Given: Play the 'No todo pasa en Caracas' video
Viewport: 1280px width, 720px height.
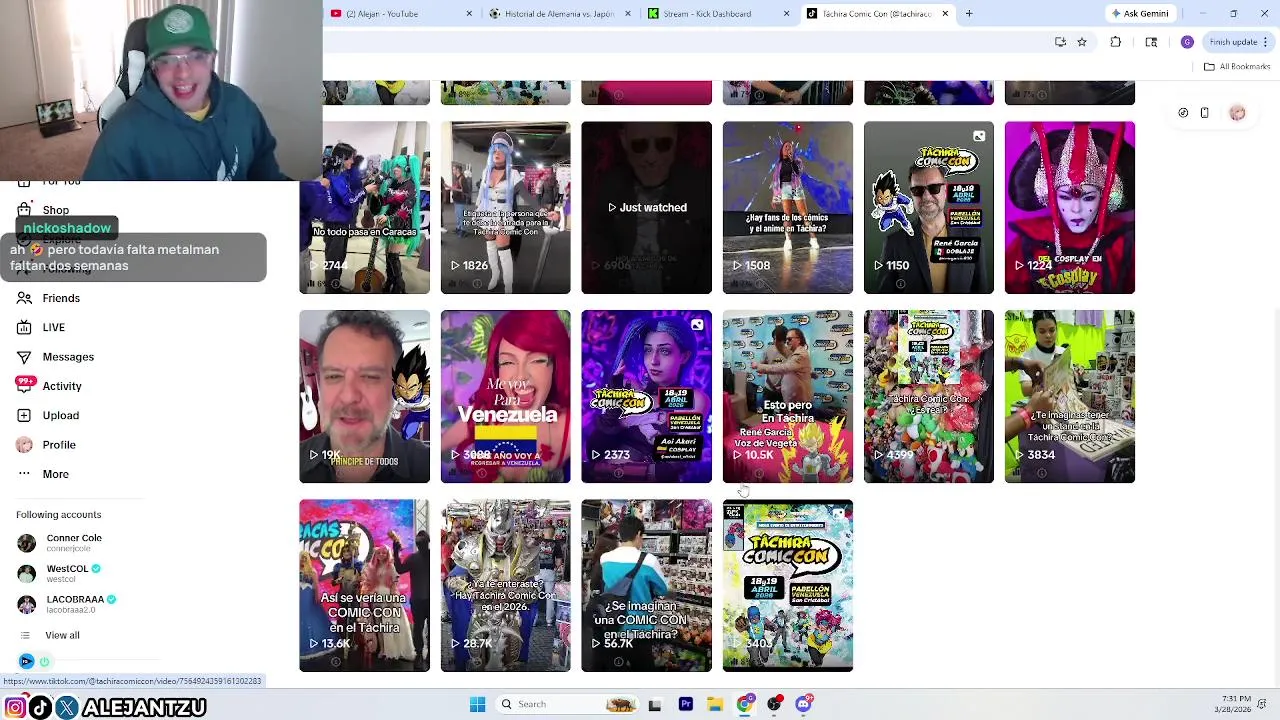Looking at the screenshot, I should click(x=364, y=208).
